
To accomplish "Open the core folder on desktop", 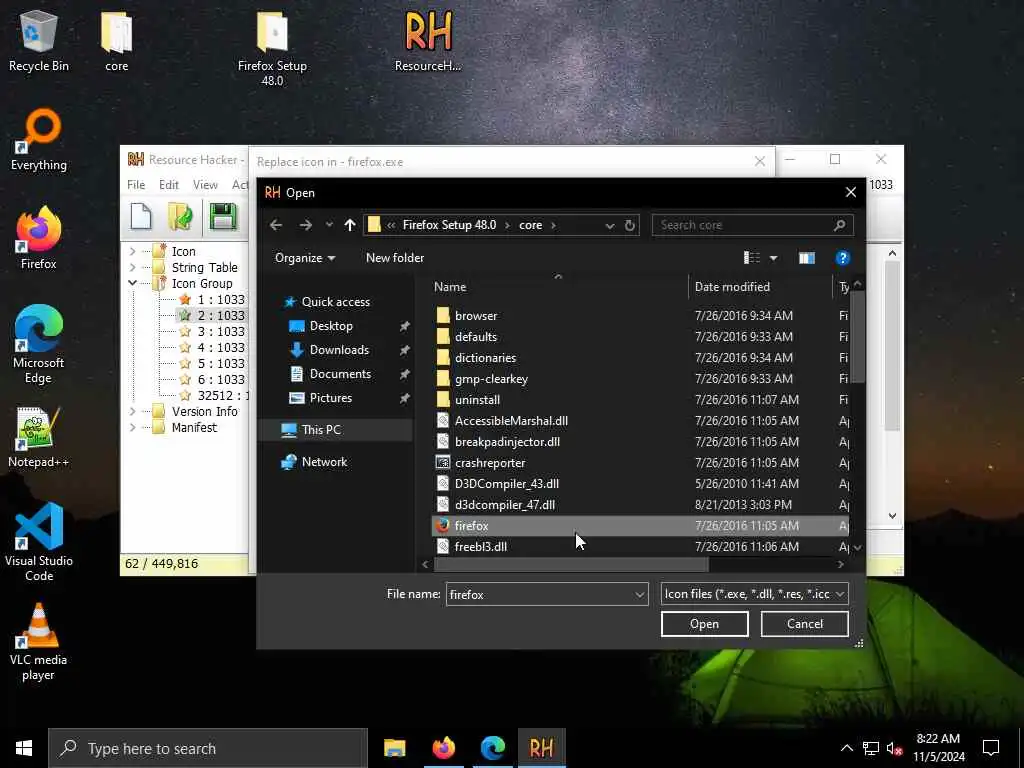I will coord(117,41).
